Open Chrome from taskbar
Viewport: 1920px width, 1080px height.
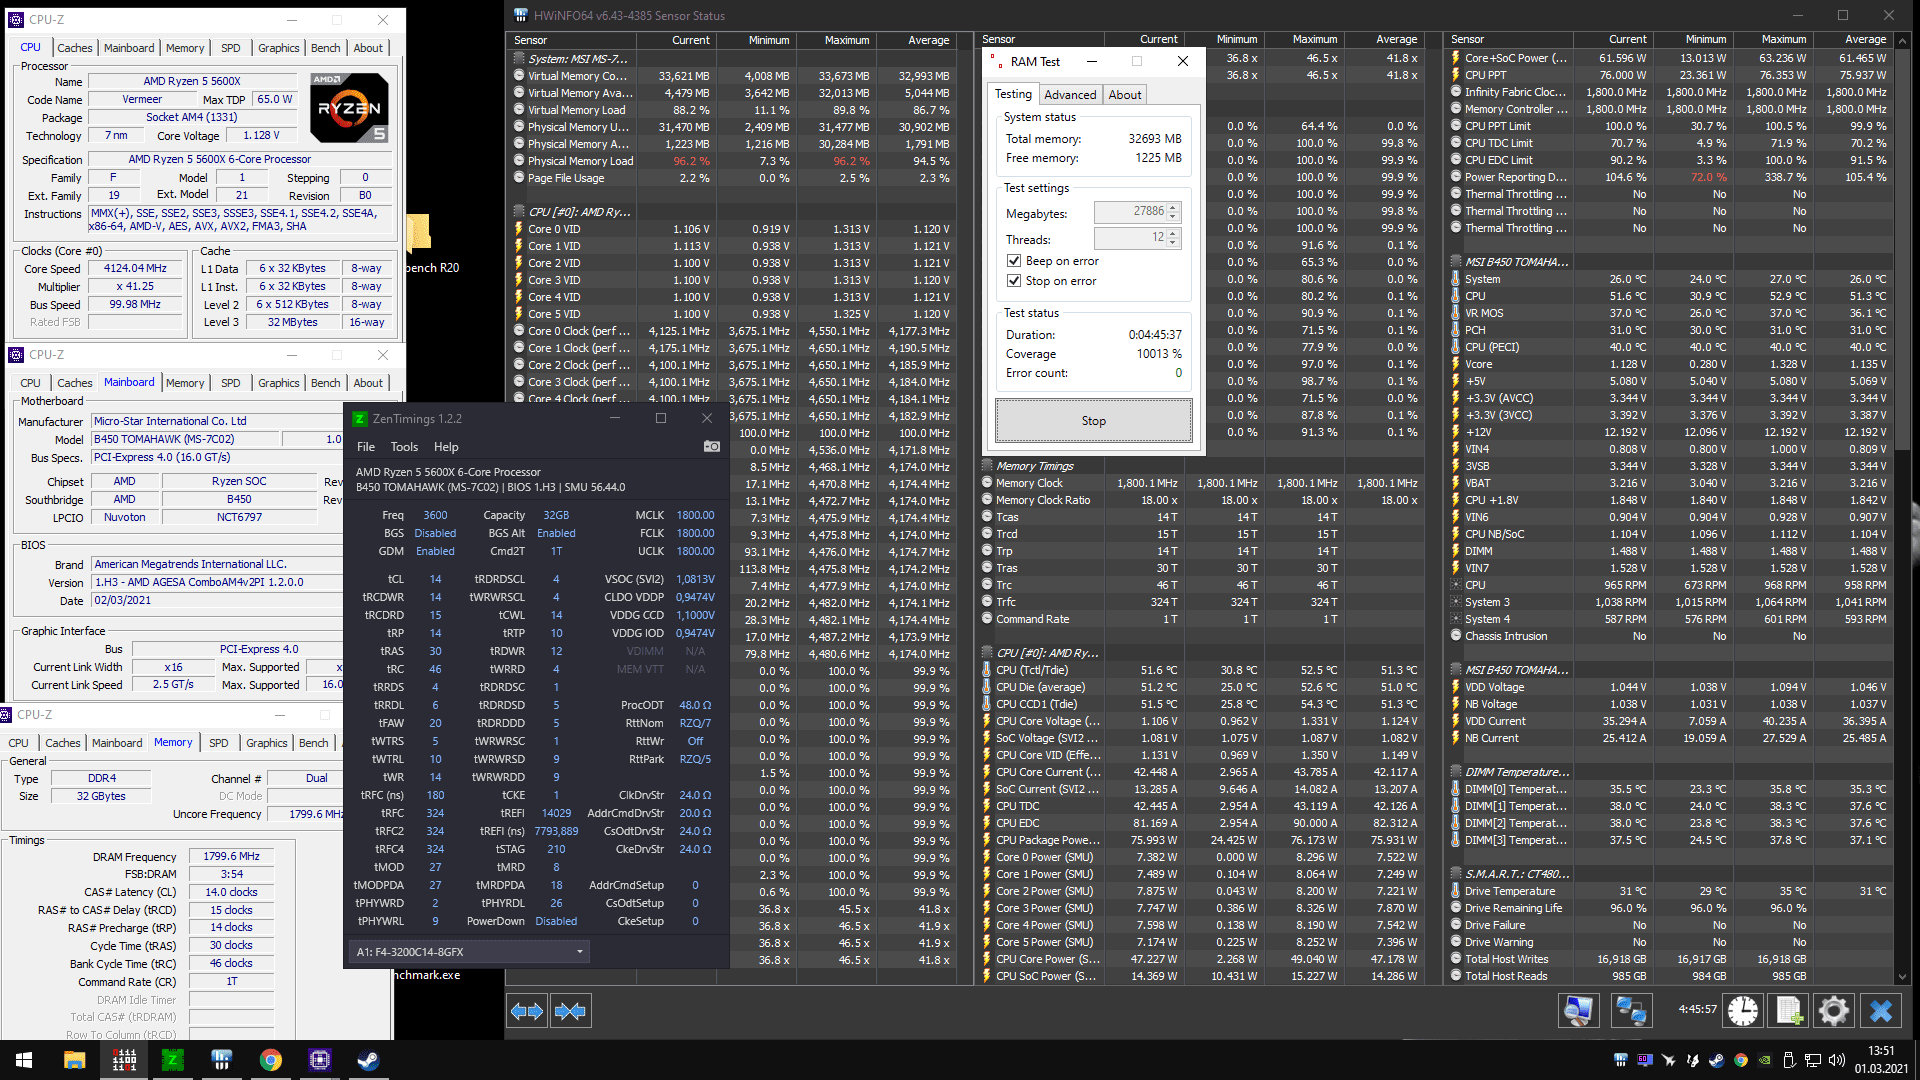[x=270, y=1060]
